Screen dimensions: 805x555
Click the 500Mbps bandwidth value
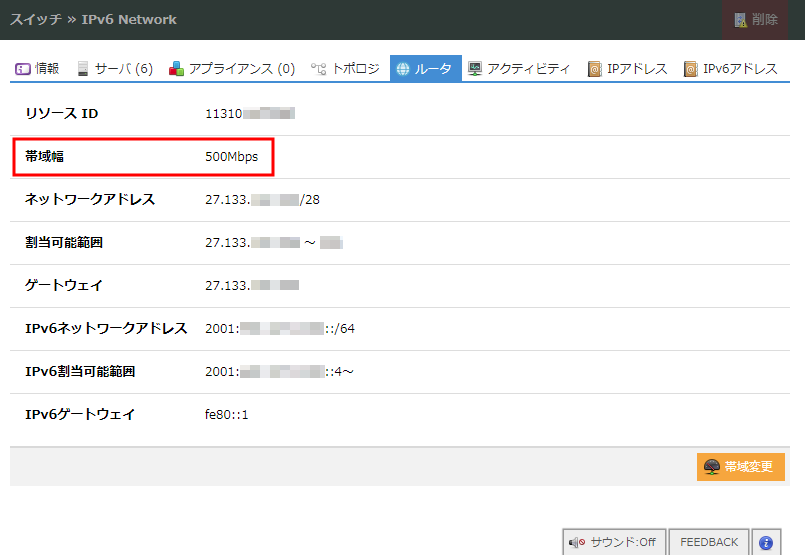pyautogui.click(x=231, y=156)
